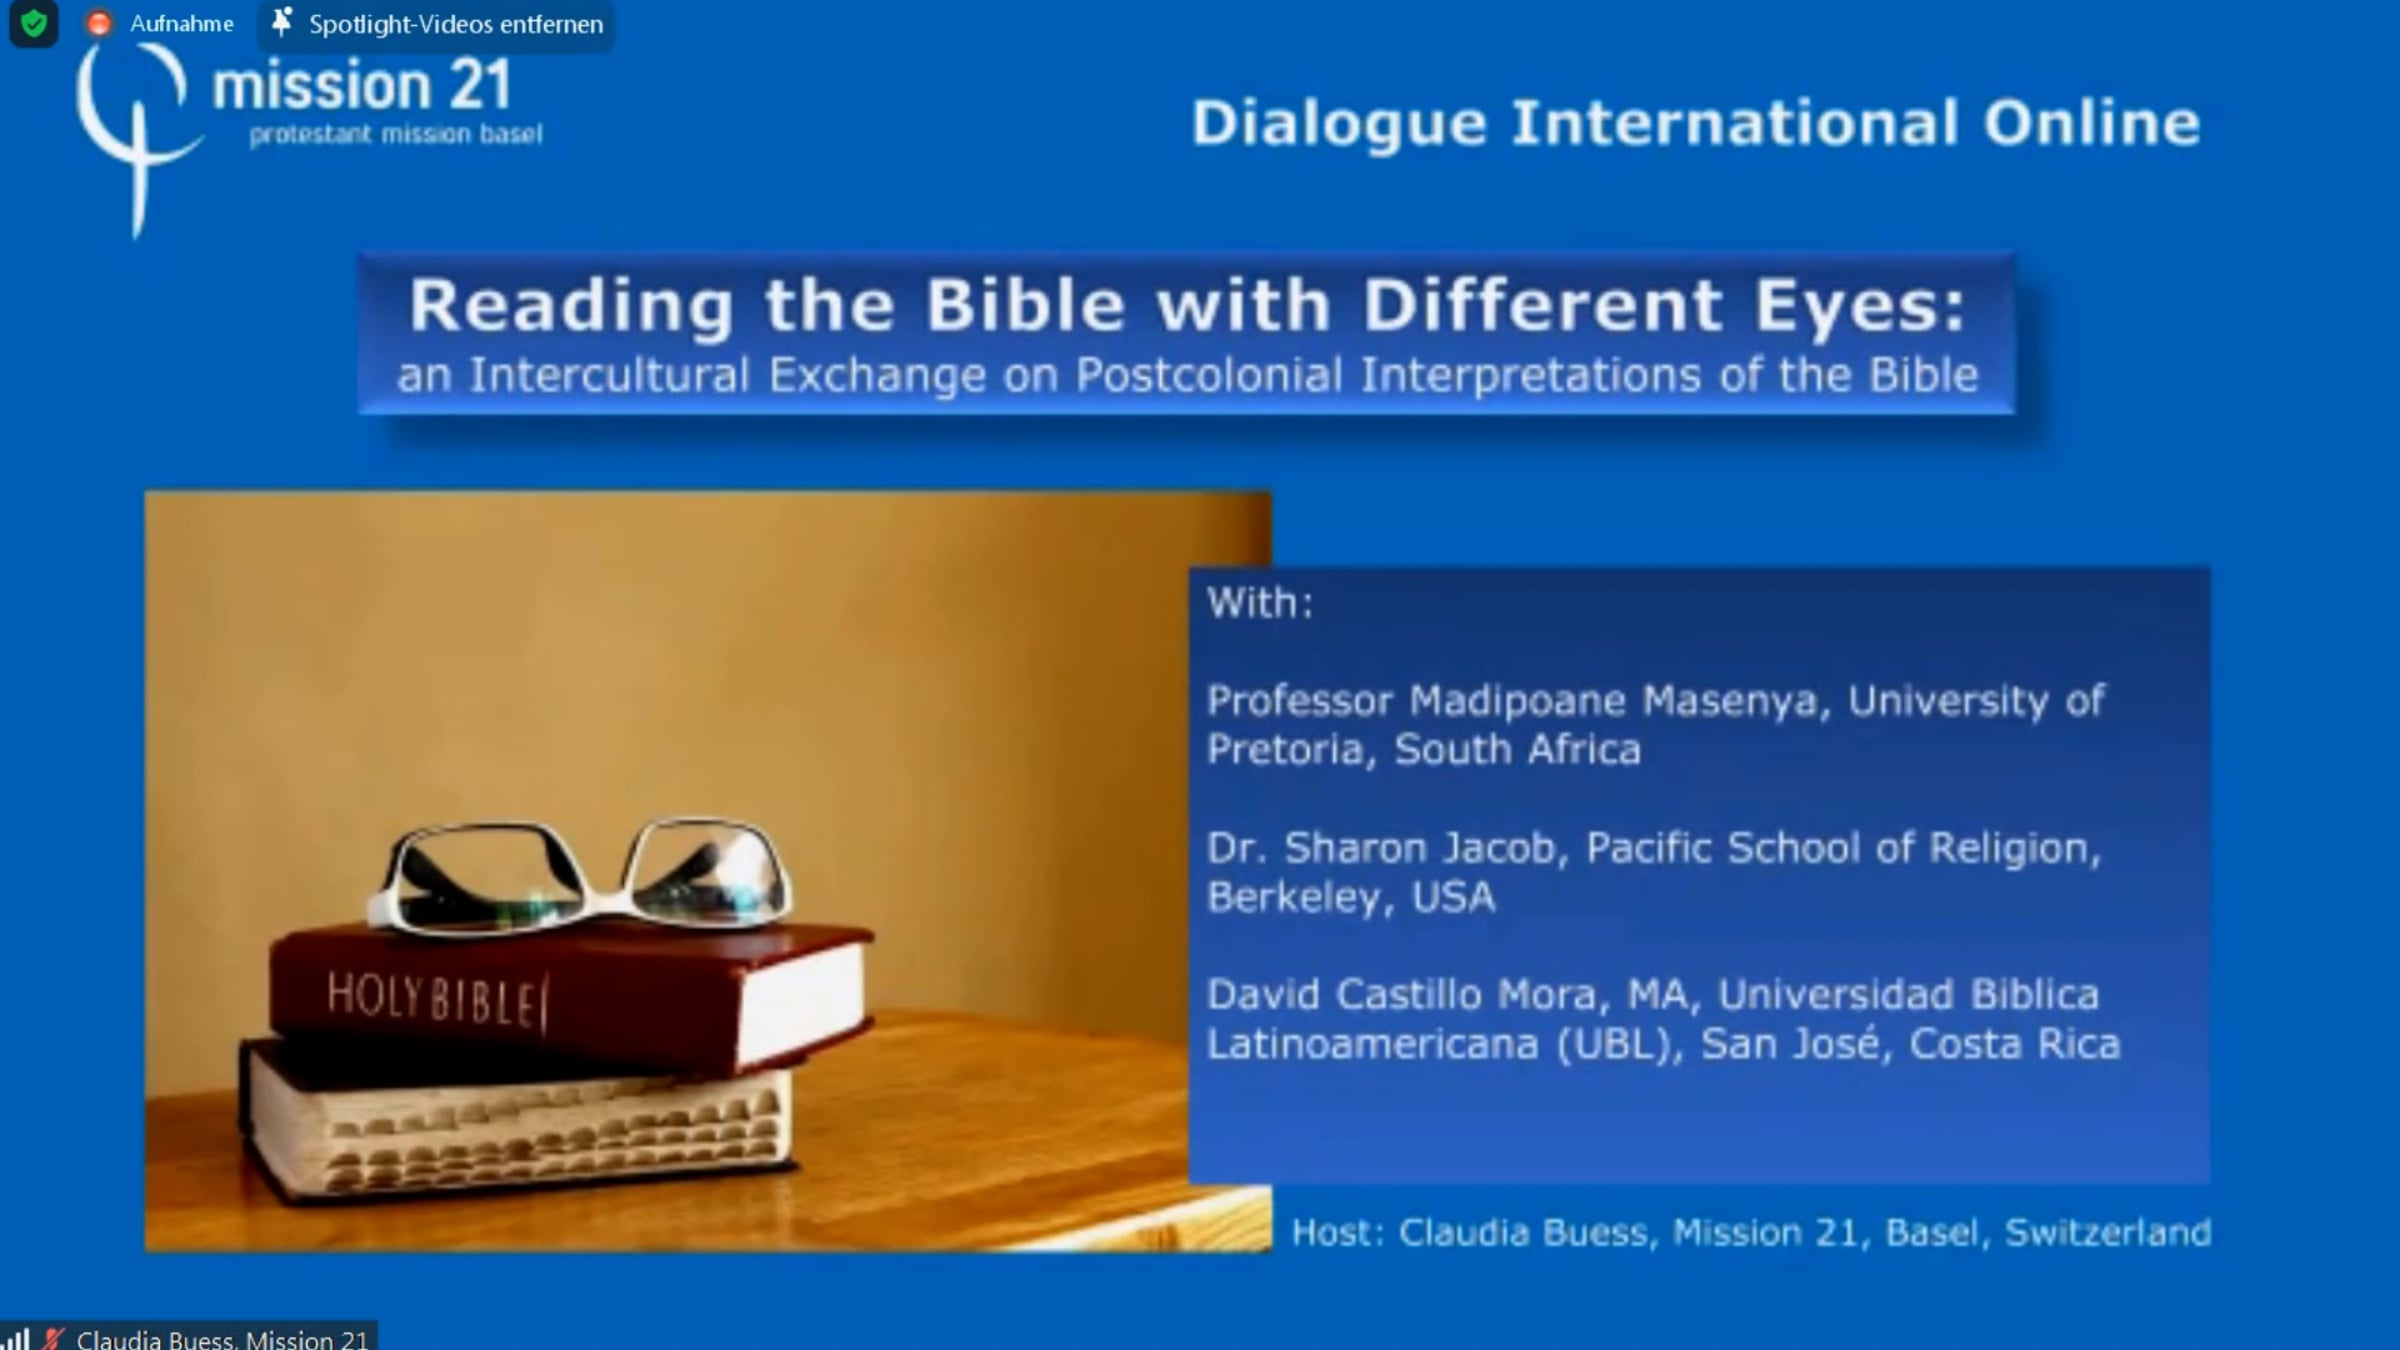Click the red recording indicator dot
2400x1350 pixels.
(98, 23)
